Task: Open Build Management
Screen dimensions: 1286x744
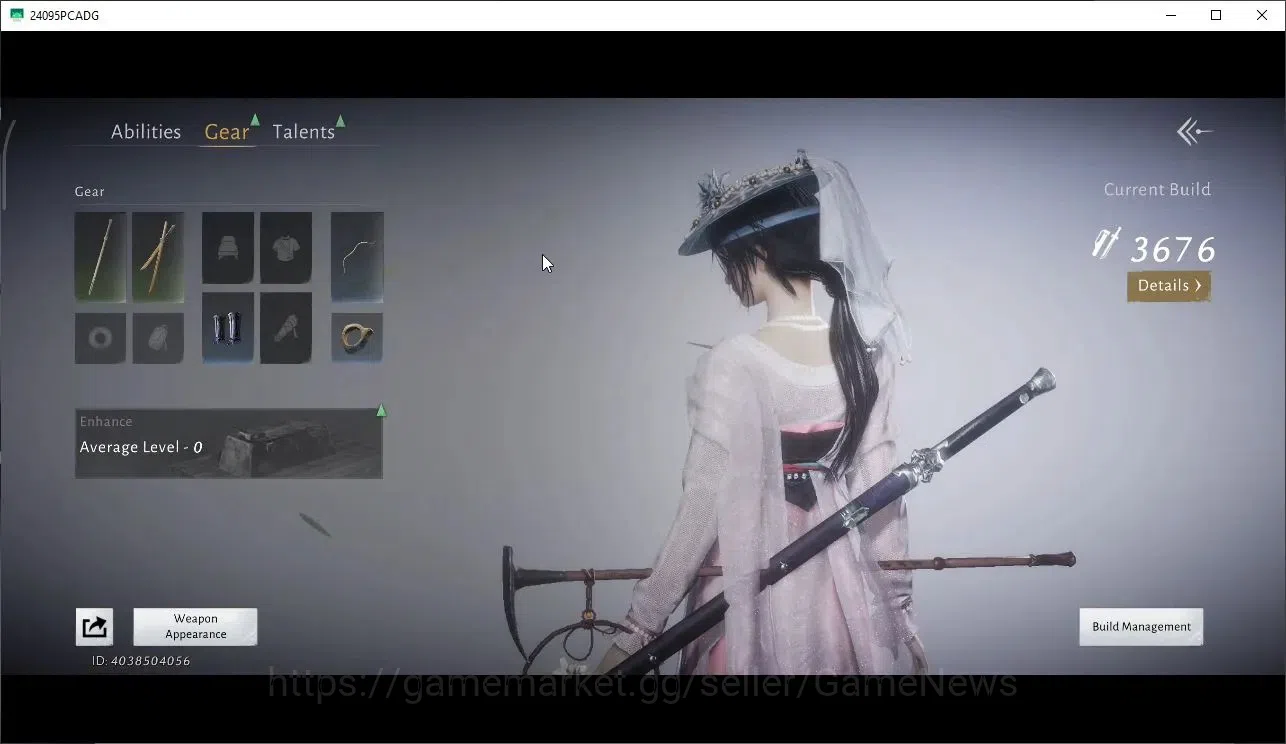Action: click(x=1141, y=627)
